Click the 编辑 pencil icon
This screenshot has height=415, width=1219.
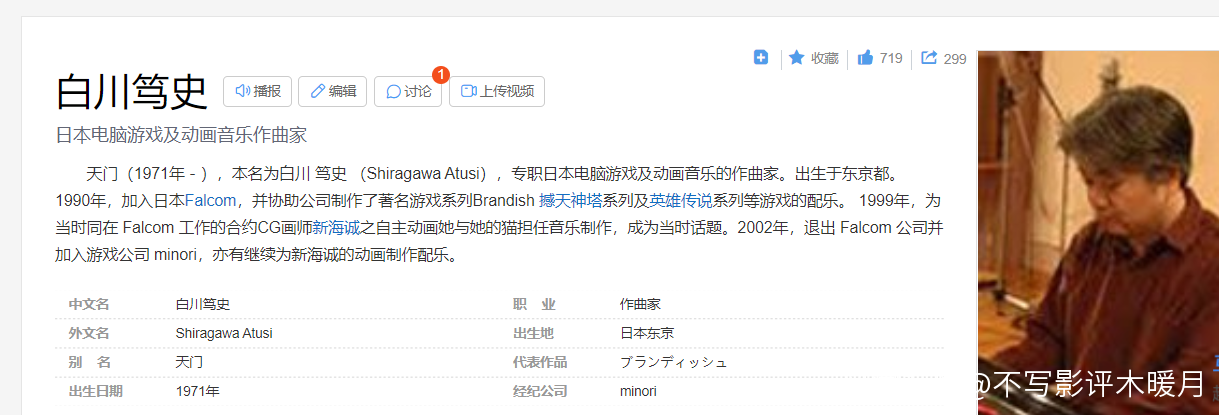click(318, 91)
